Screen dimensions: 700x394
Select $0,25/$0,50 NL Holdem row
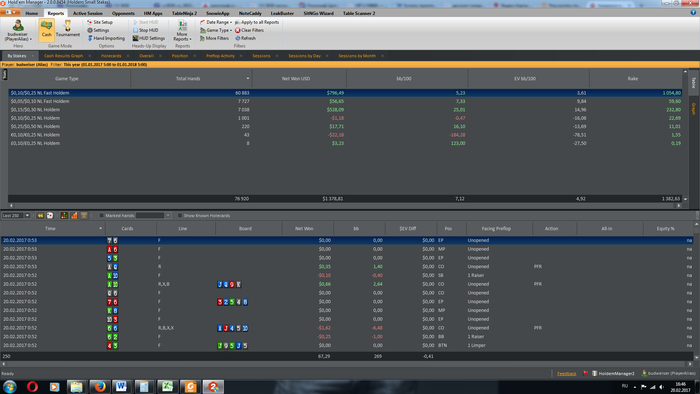point(345,126)
